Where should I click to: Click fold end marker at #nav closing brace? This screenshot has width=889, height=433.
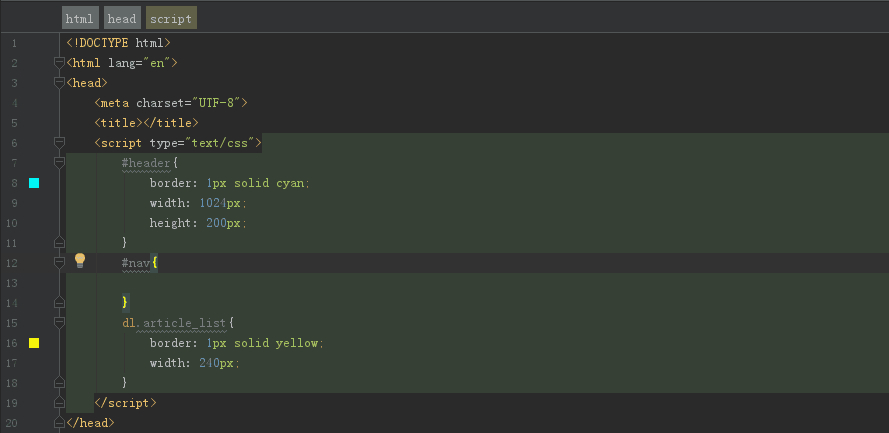[59, 302]
